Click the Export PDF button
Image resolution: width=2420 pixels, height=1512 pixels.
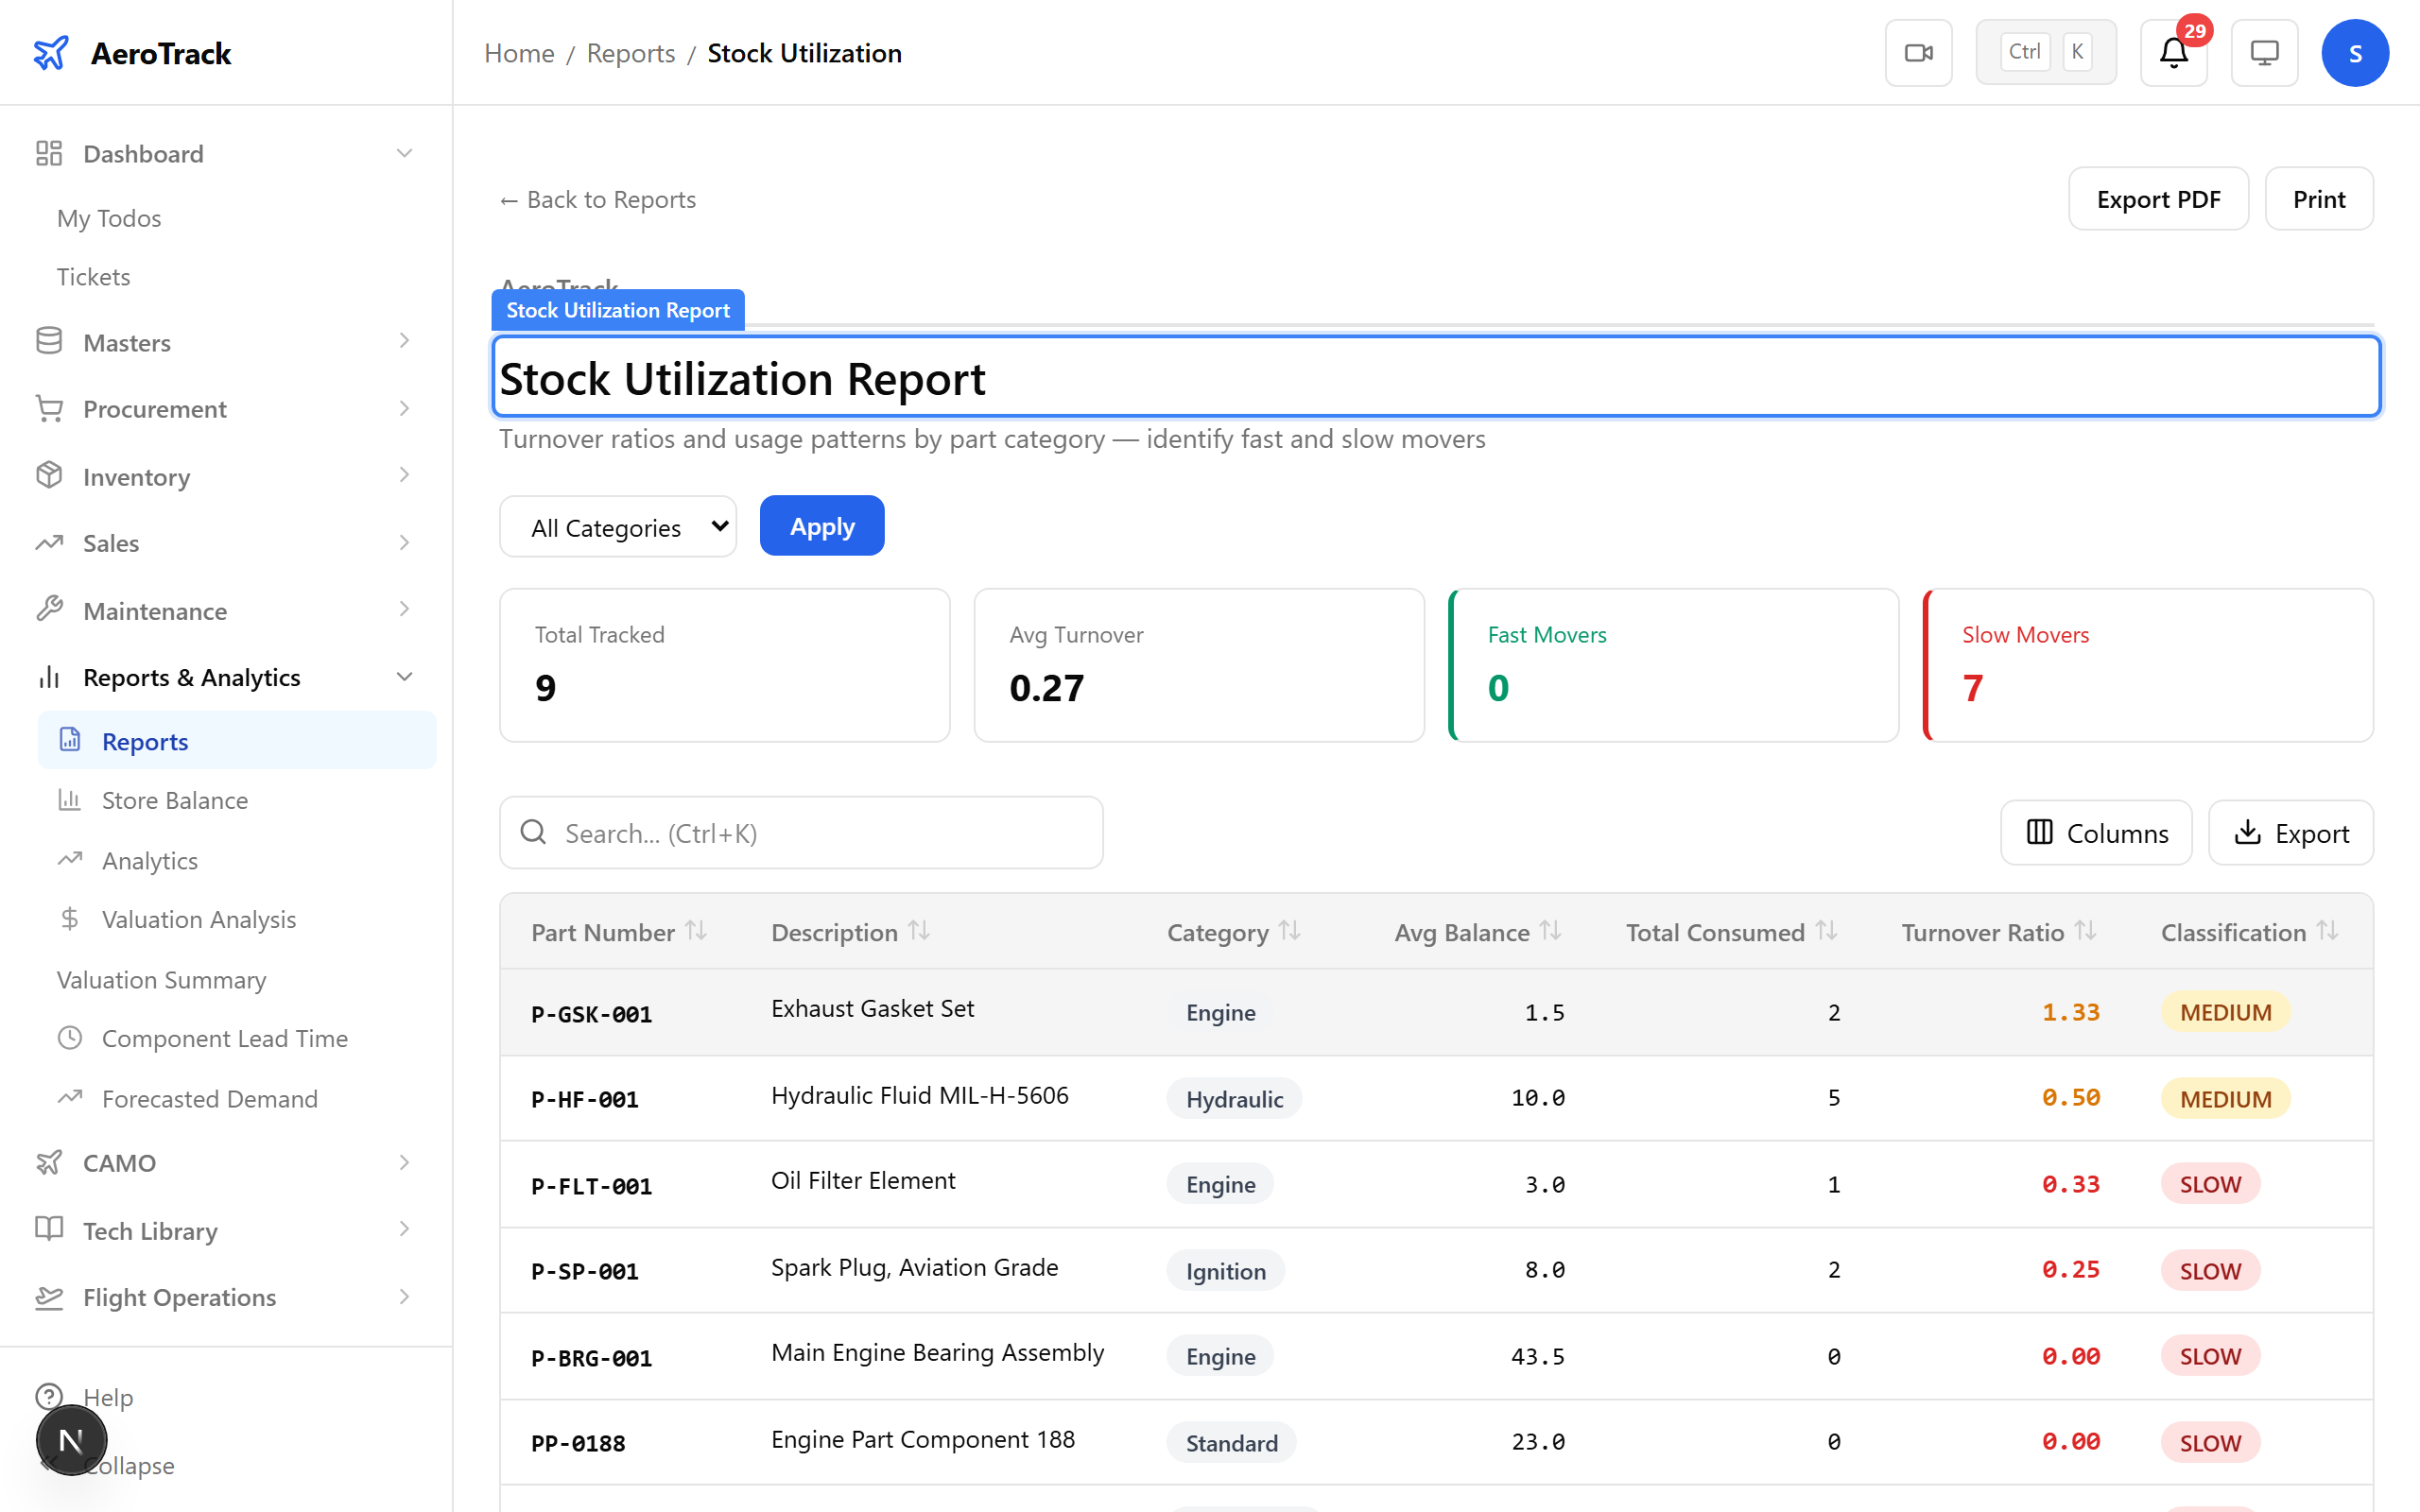[2157, 199]
